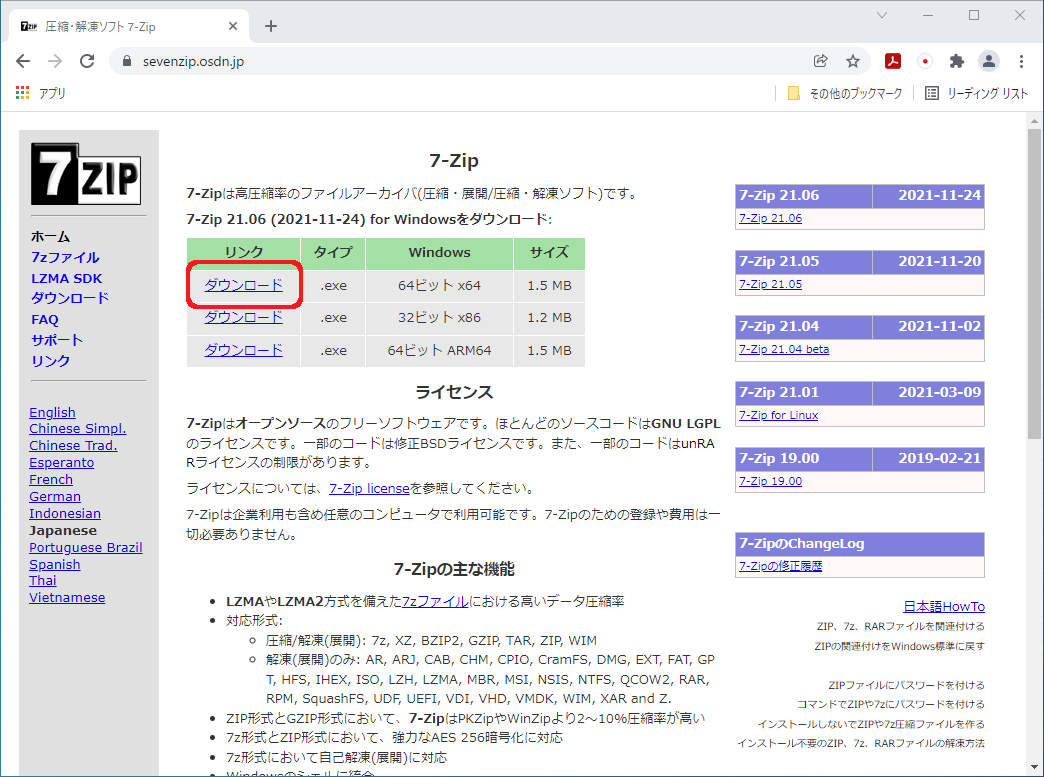Open the 7-Zip for Linux link
Viewport: 1044px width, 777px height.
(778, 415)
